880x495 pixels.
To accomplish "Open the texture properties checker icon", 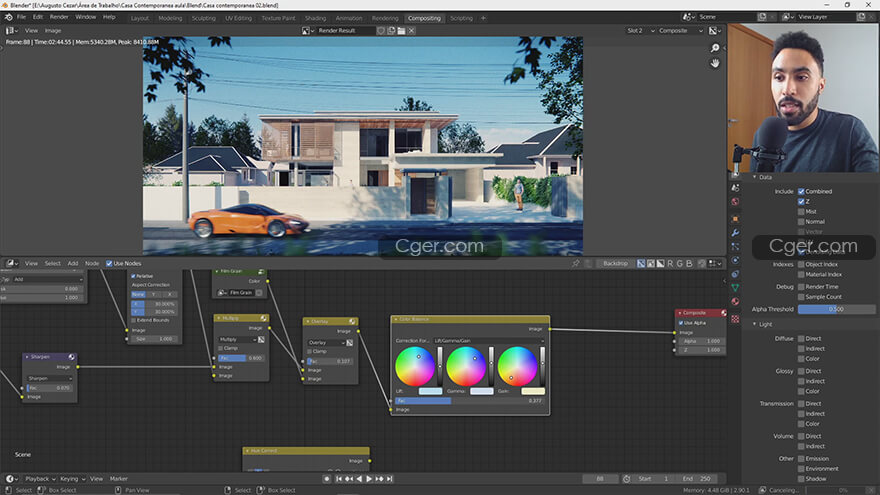I will coord(735,319).
